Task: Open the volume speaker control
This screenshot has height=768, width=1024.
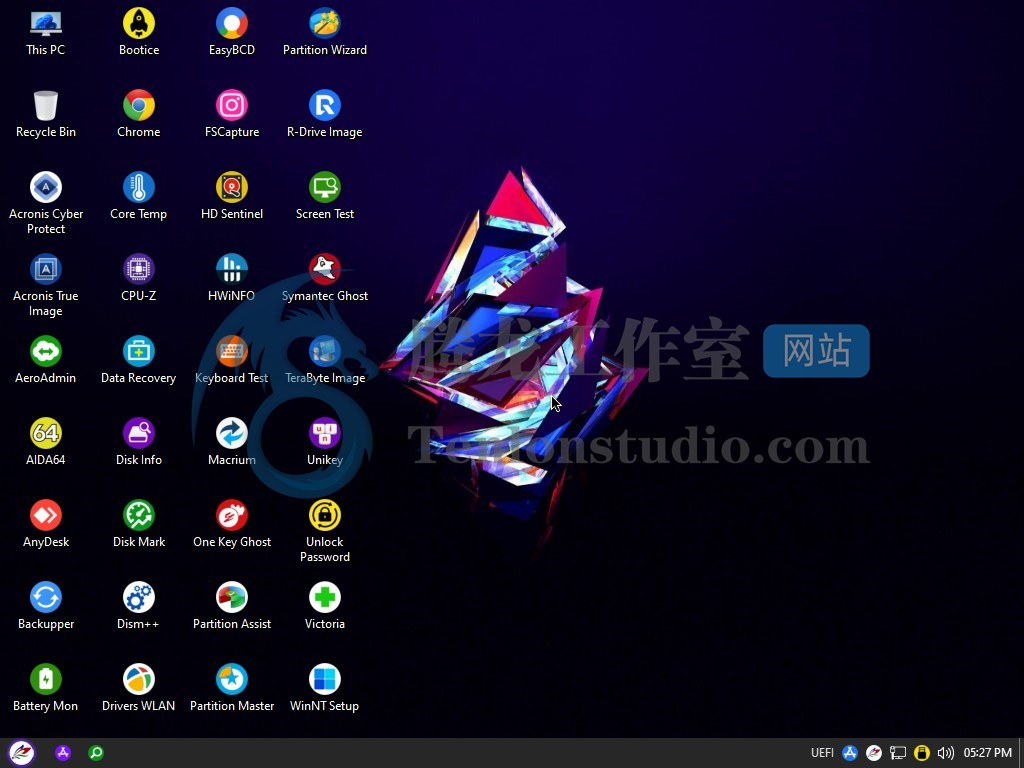Action: [x=946, y=753]
